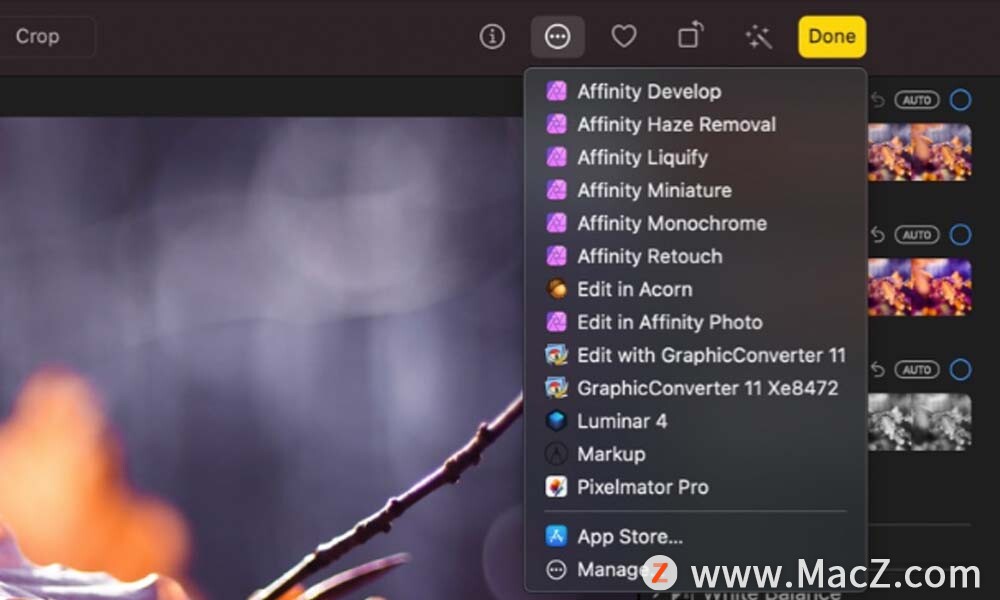Reset the topmost adjustment with its undo arrow
Image resolution: width=1000 pixels, height=600 pixels.
pyautogui.click(x=878, y=100)
